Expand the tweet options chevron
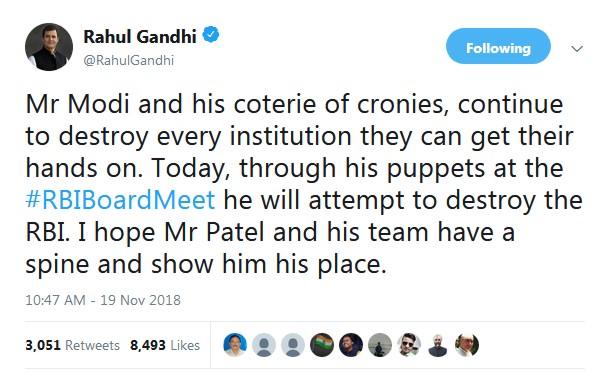Image resolution: width=613 pixels, height=378 pixels. click(577, 48)
